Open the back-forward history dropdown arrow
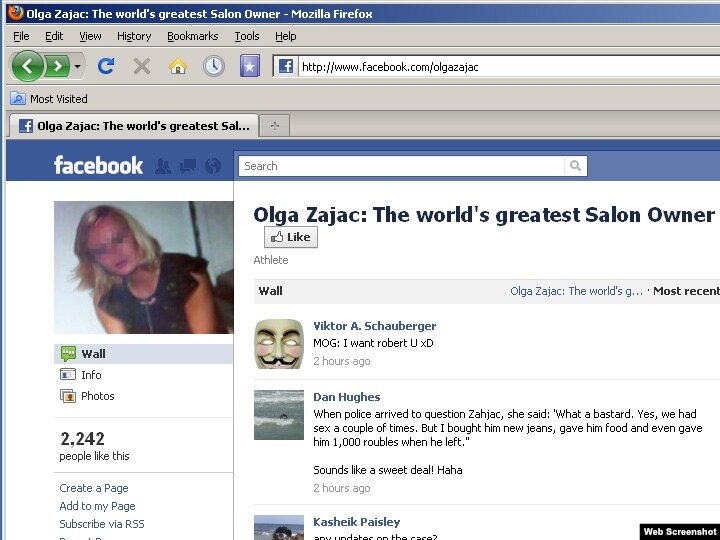 tap(78, 67)
